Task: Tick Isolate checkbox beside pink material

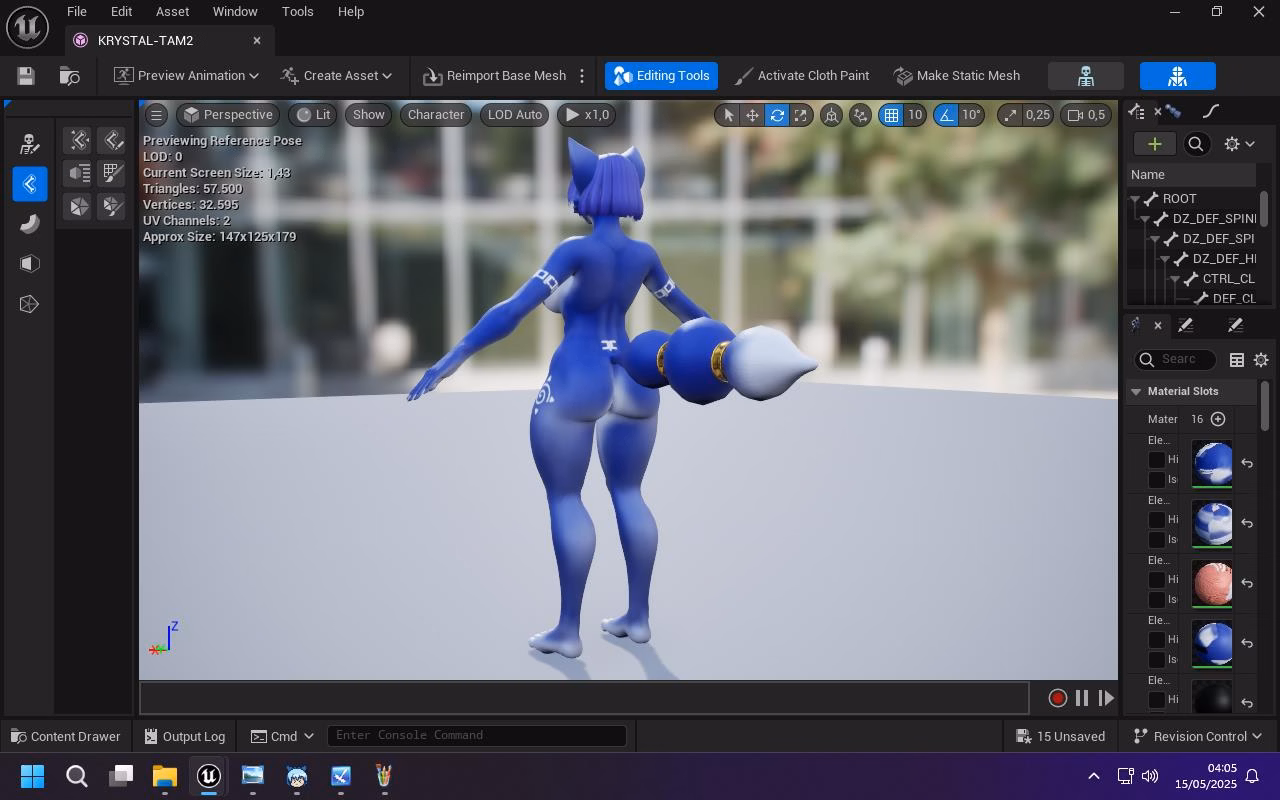Action: tap(1157, 600)
